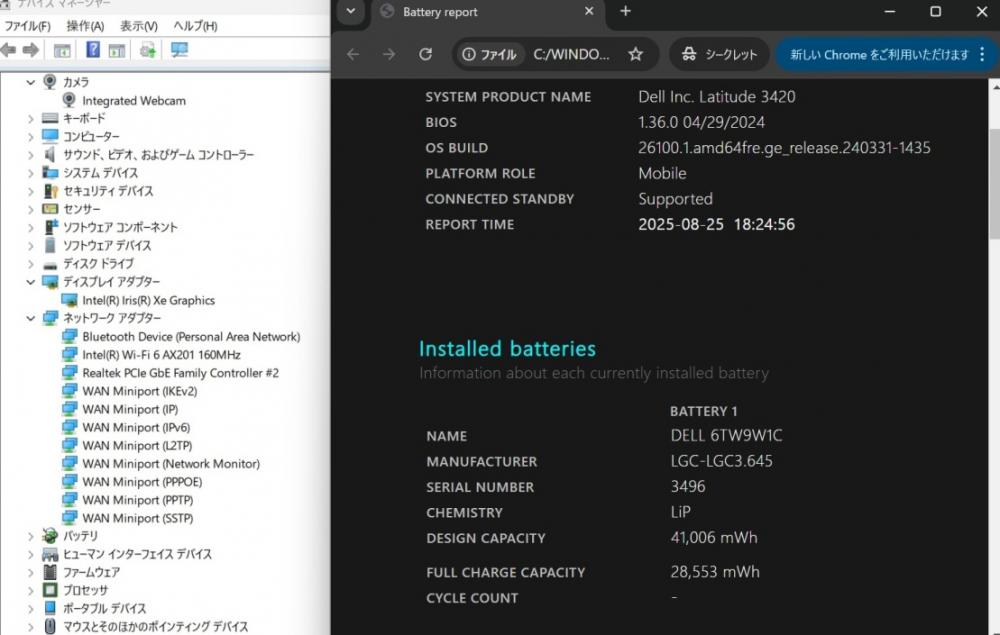The image size is (1000, 635).
Task: Collapse the ネットワーク アダプター category
Action: 30,318
